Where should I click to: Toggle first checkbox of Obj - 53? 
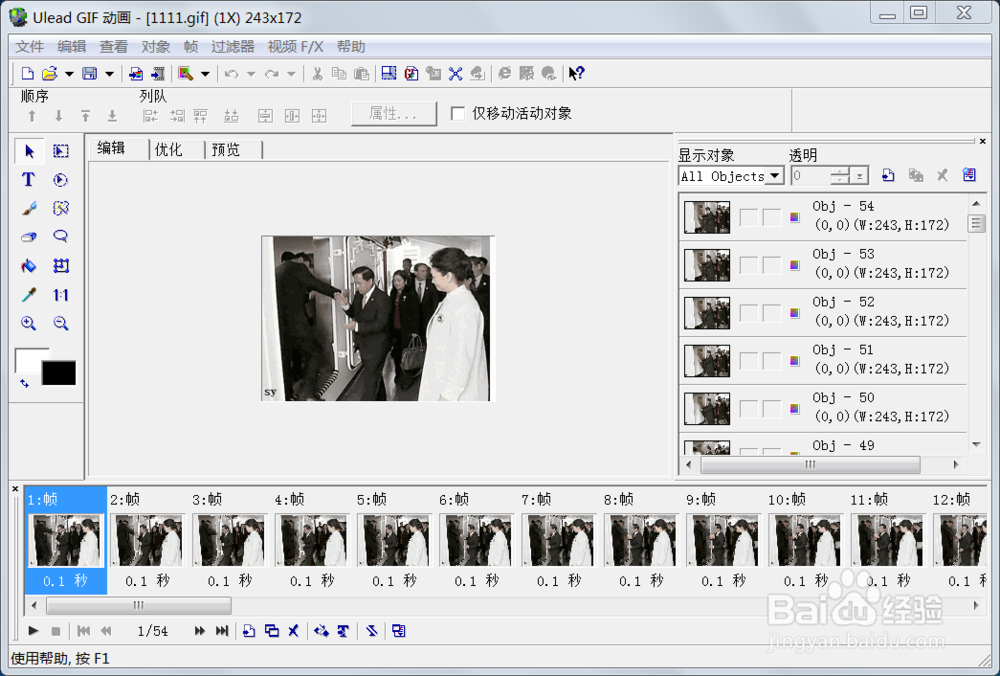[749, 265]
